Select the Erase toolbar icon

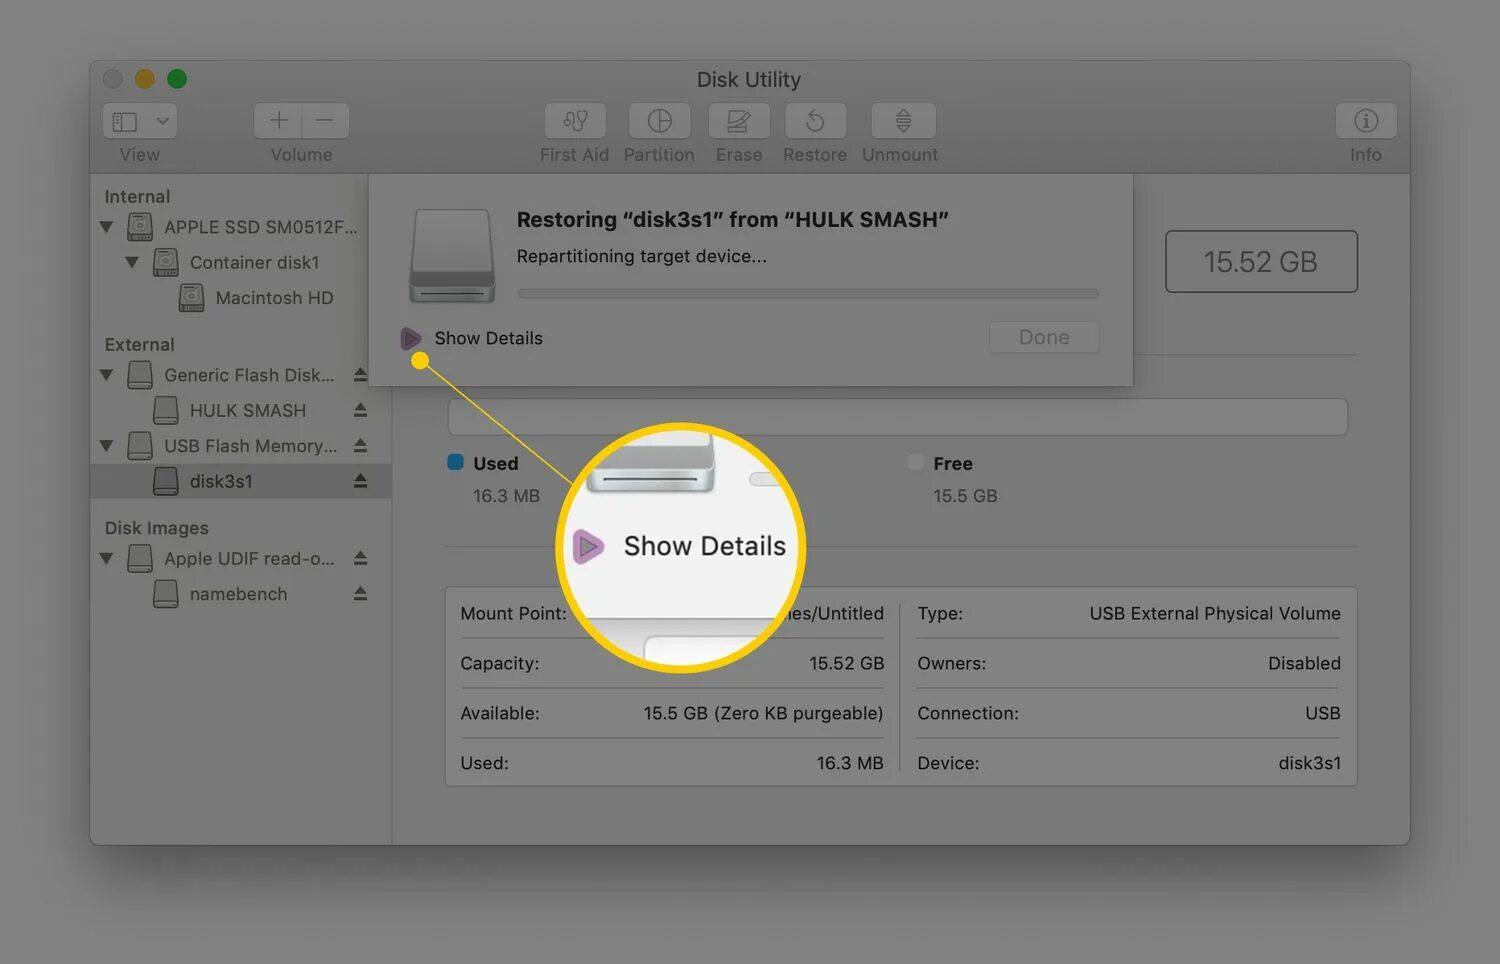(739, 121)
